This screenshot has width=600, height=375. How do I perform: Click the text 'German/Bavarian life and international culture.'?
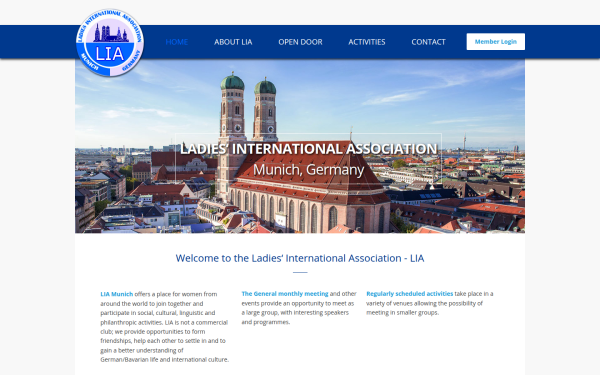click(165, 359)
